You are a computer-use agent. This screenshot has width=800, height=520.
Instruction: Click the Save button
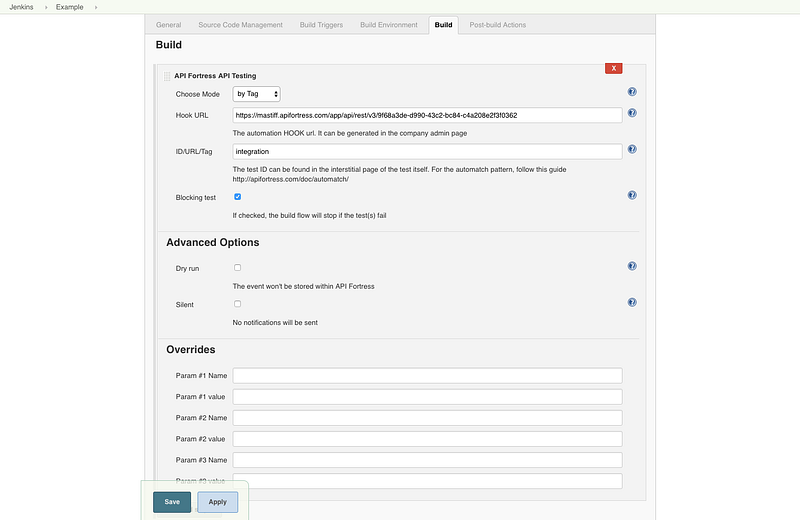point(172,501)
